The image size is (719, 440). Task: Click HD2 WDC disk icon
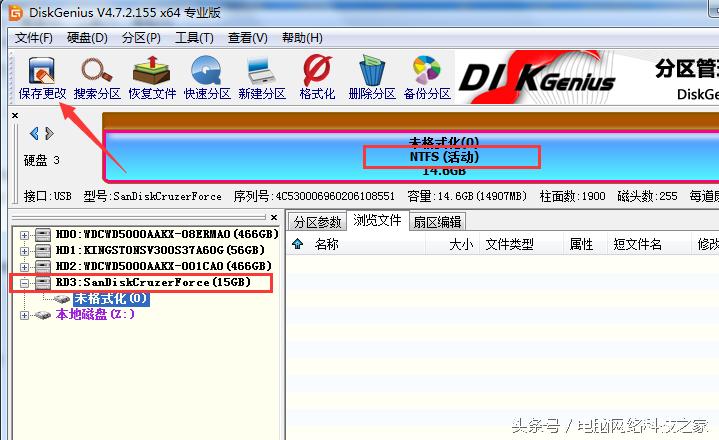[43, 266]
